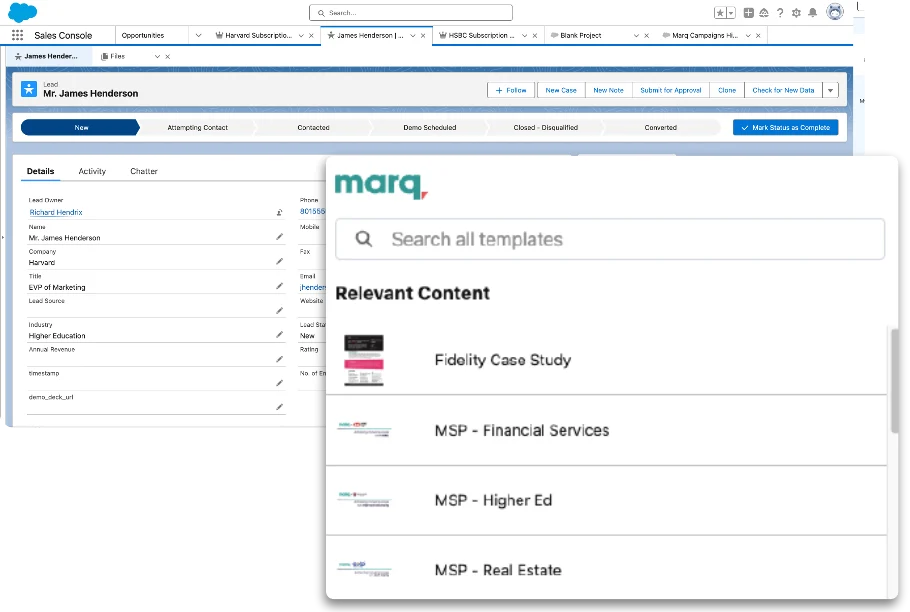Edit the Industry field pencil icon
910x612 pixels.
point(280,335)
